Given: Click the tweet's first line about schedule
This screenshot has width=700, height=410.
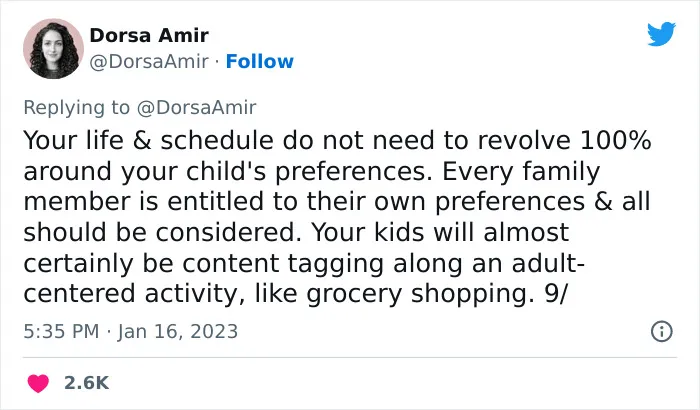Looking at the screenshot, I should pos(338,140).
